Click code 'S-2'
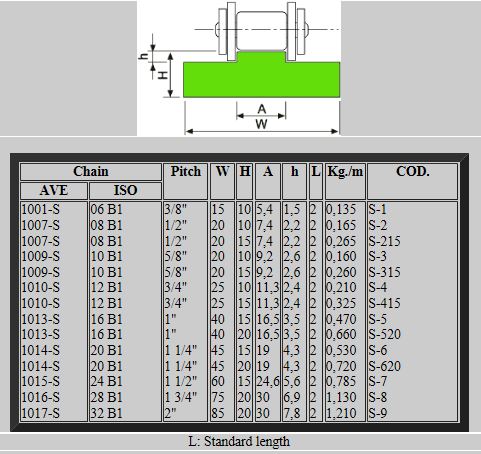 378,225
